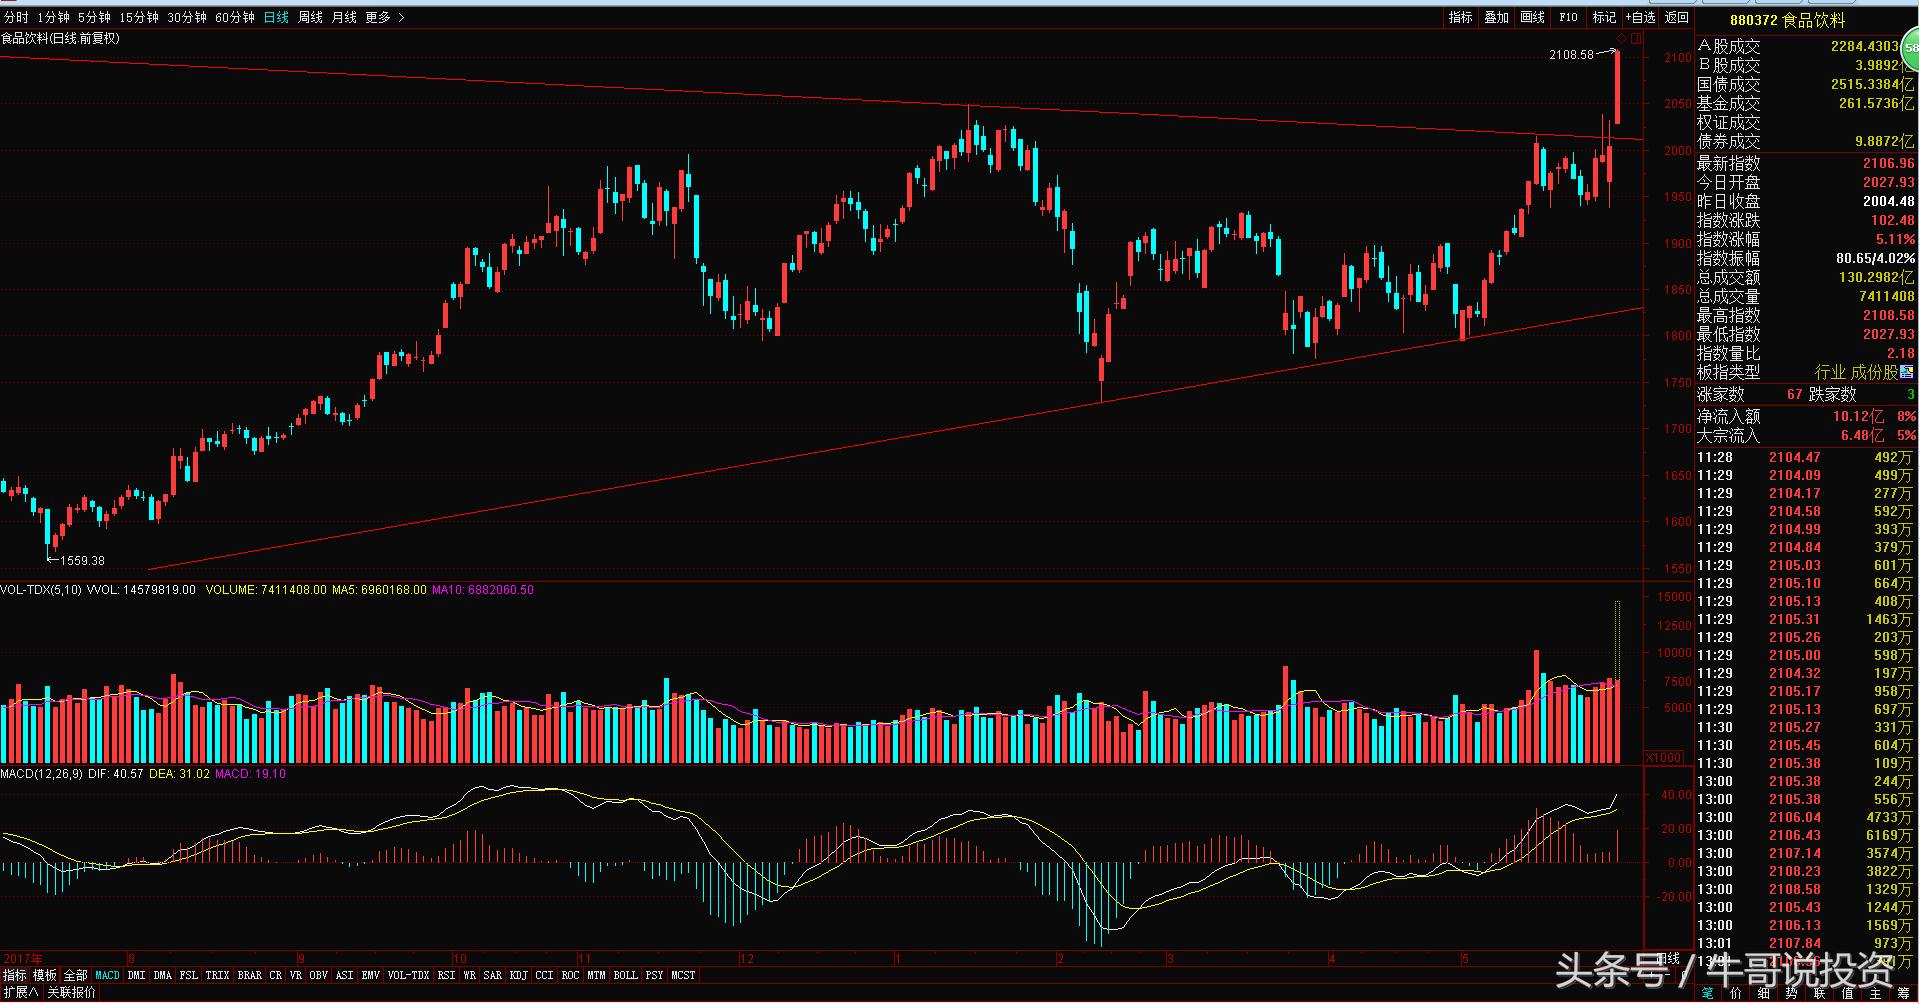Select the DMA indicator
The width and height of the screenshot is (1919, 1004).
[163, 975]
